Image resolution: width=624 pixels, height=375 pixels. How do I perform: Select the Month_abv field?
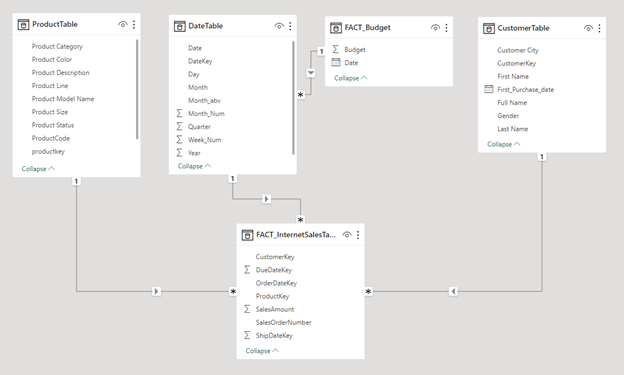(x=204, y=100)
